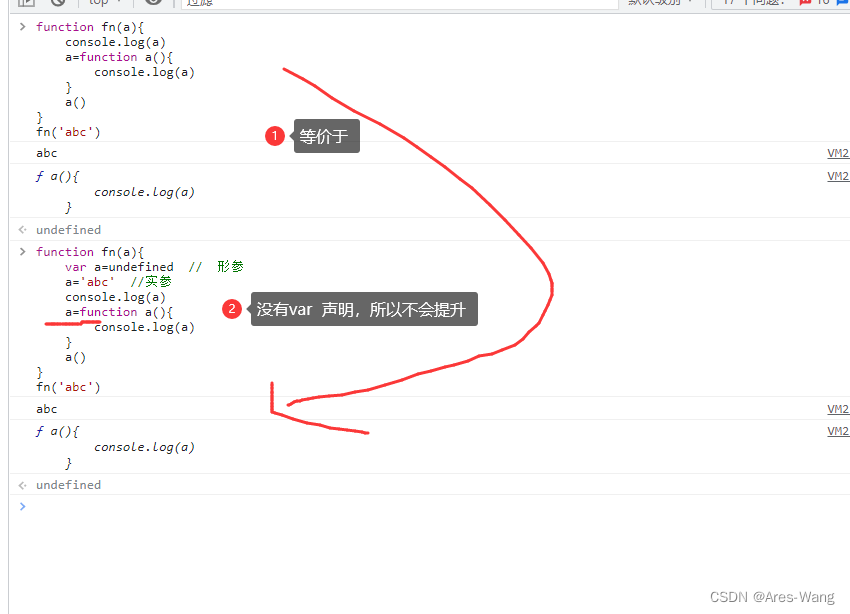Open VM2 link beside last ƒ a(){ output

pos(838,431)
